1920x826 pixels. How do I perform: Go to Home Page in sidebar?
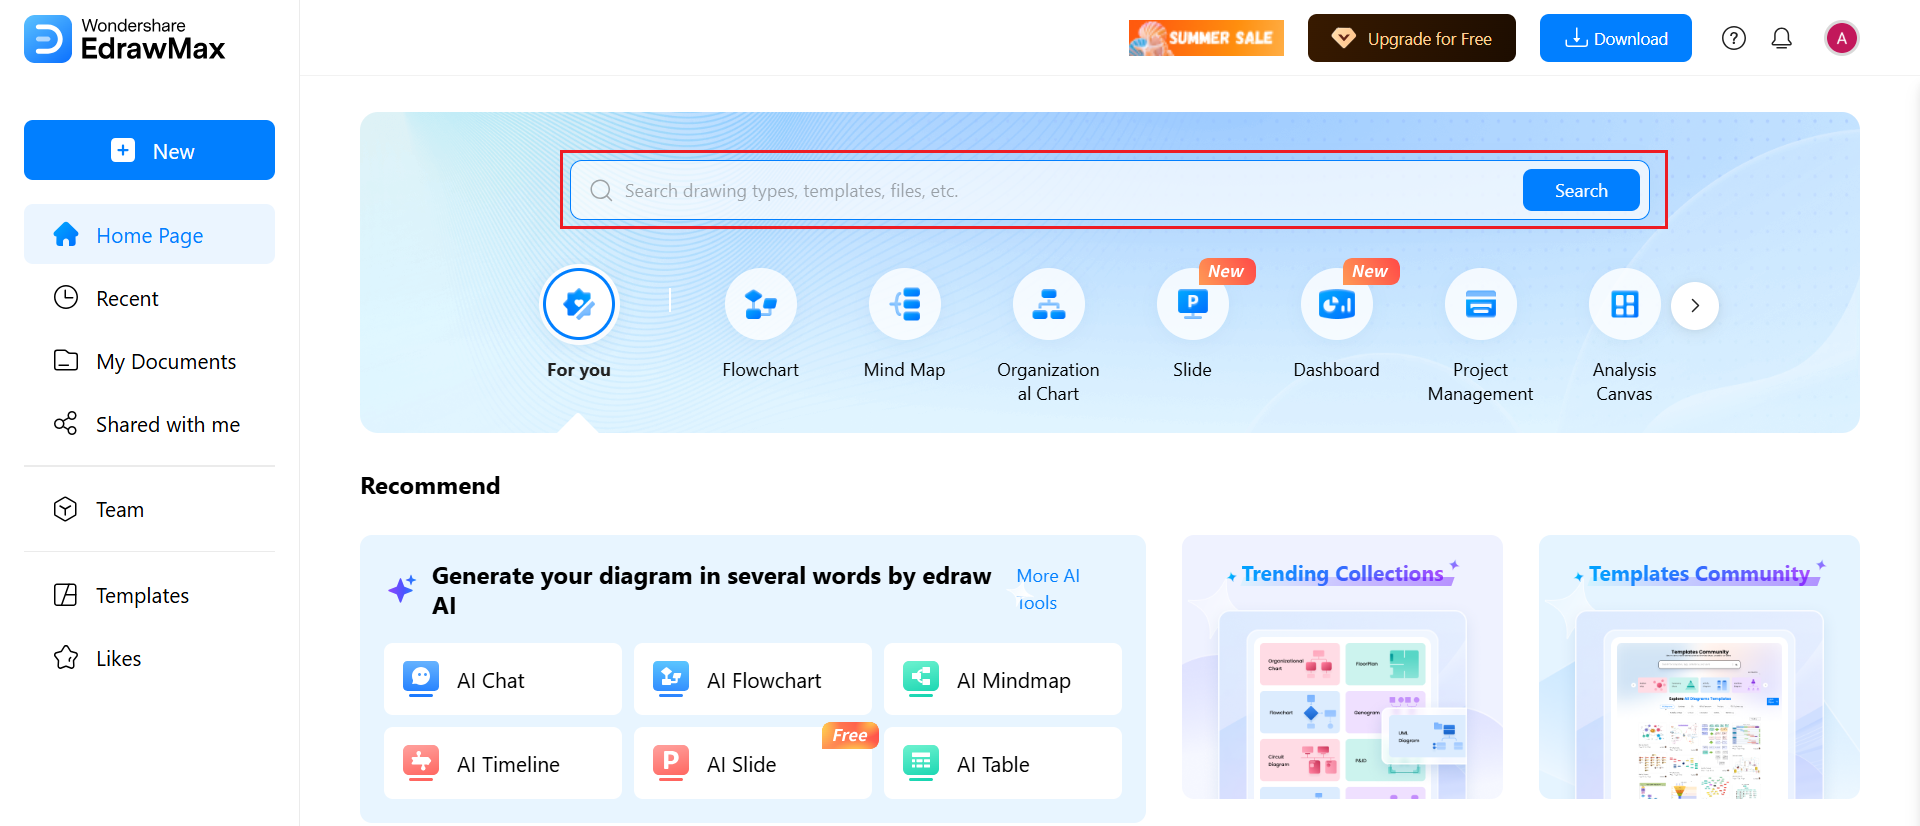(149, 234)
